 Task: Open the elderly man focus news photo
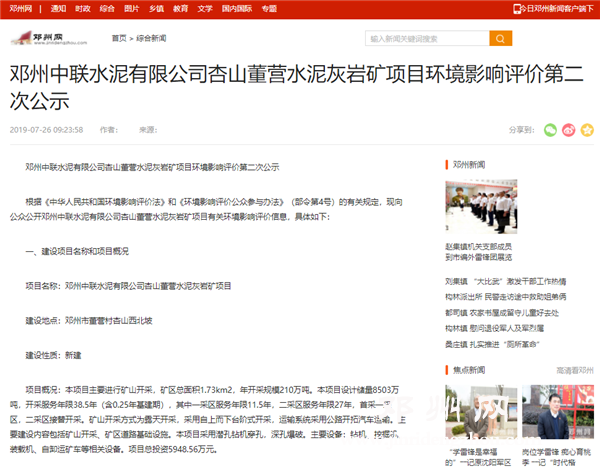481,412
